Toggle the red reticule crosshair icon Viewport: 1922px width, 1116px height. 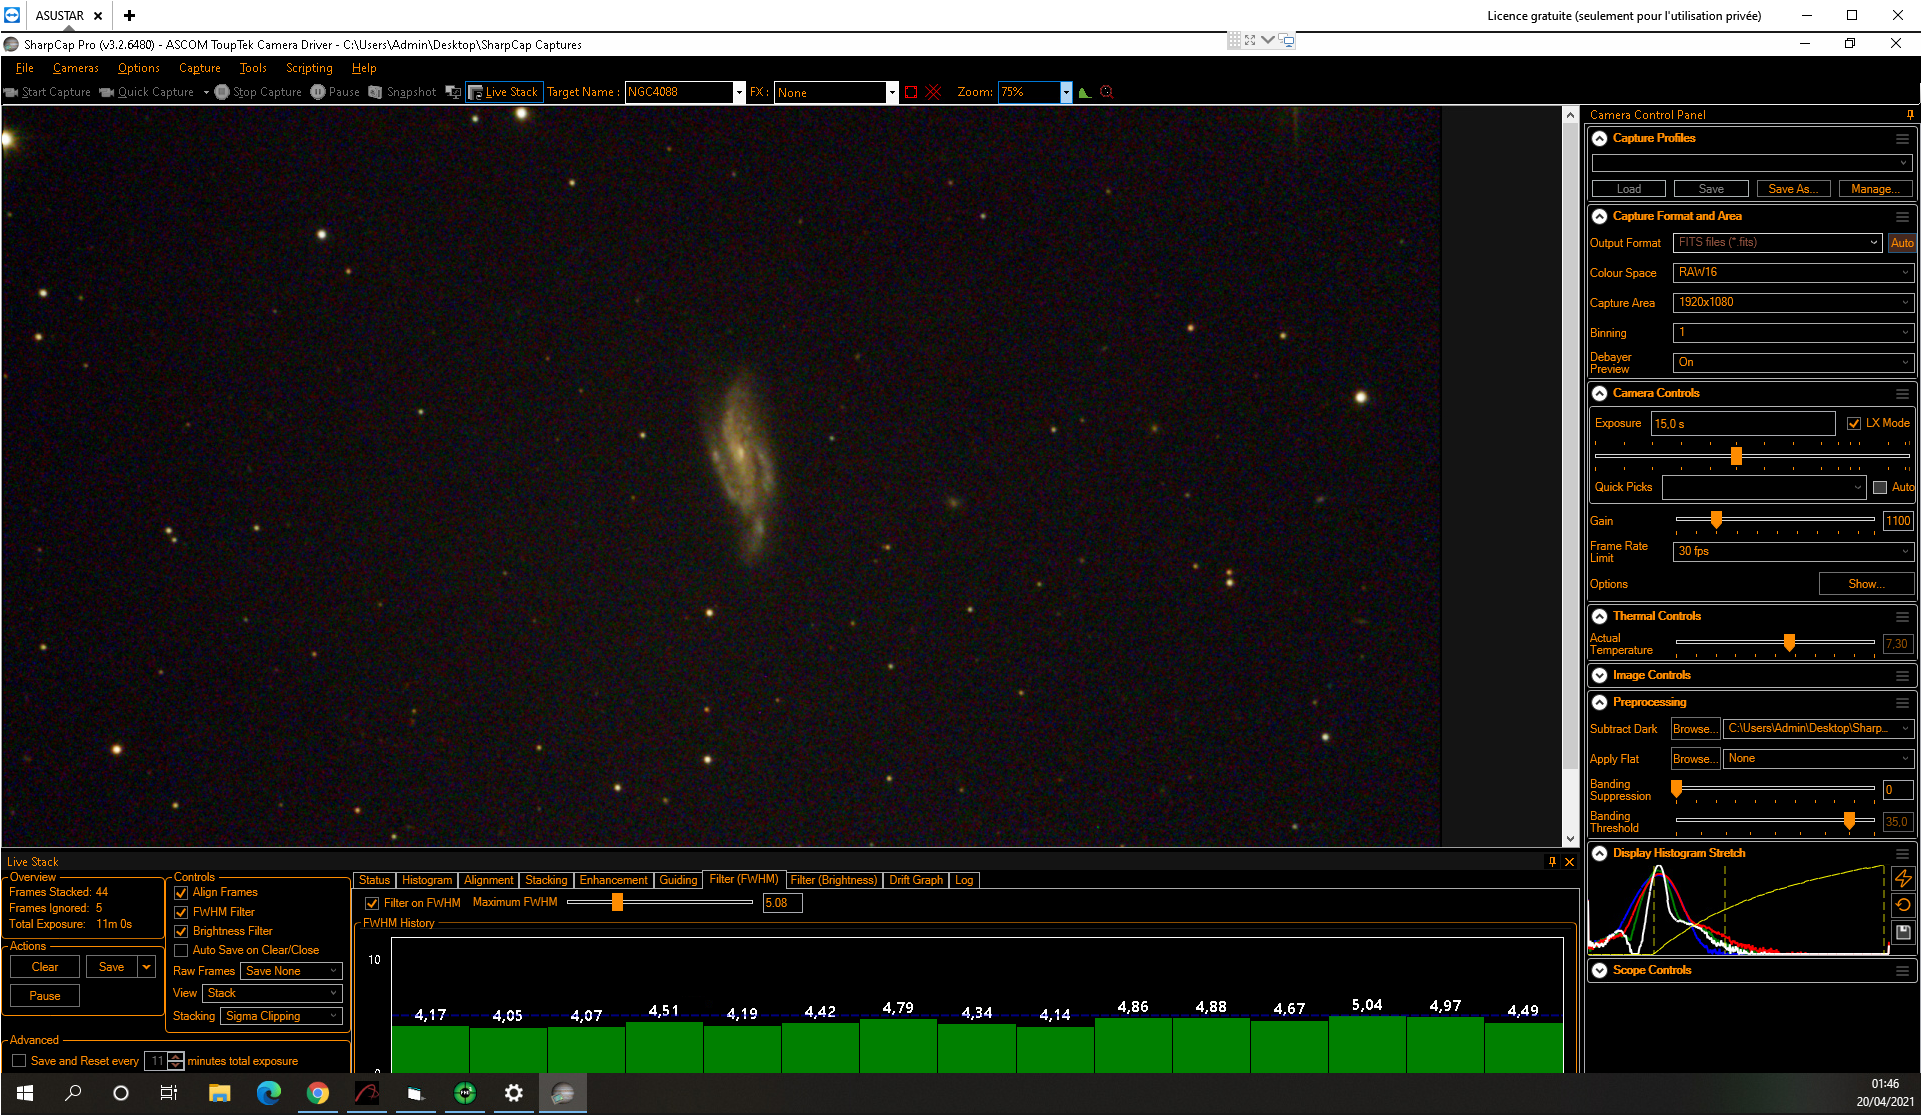click(x=934, y=92)
